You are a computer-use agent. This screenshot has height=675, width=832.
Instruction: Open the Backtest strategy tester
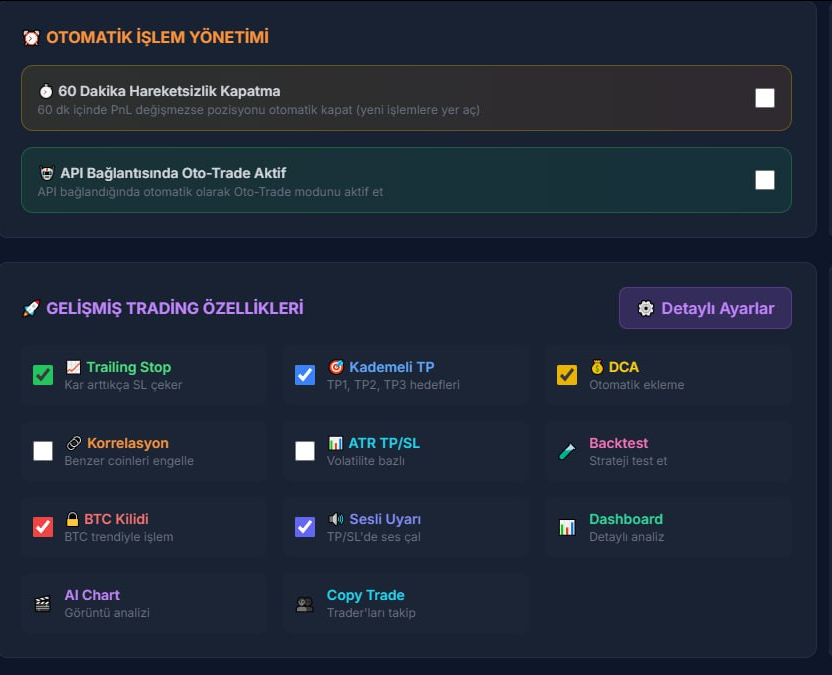669,452
